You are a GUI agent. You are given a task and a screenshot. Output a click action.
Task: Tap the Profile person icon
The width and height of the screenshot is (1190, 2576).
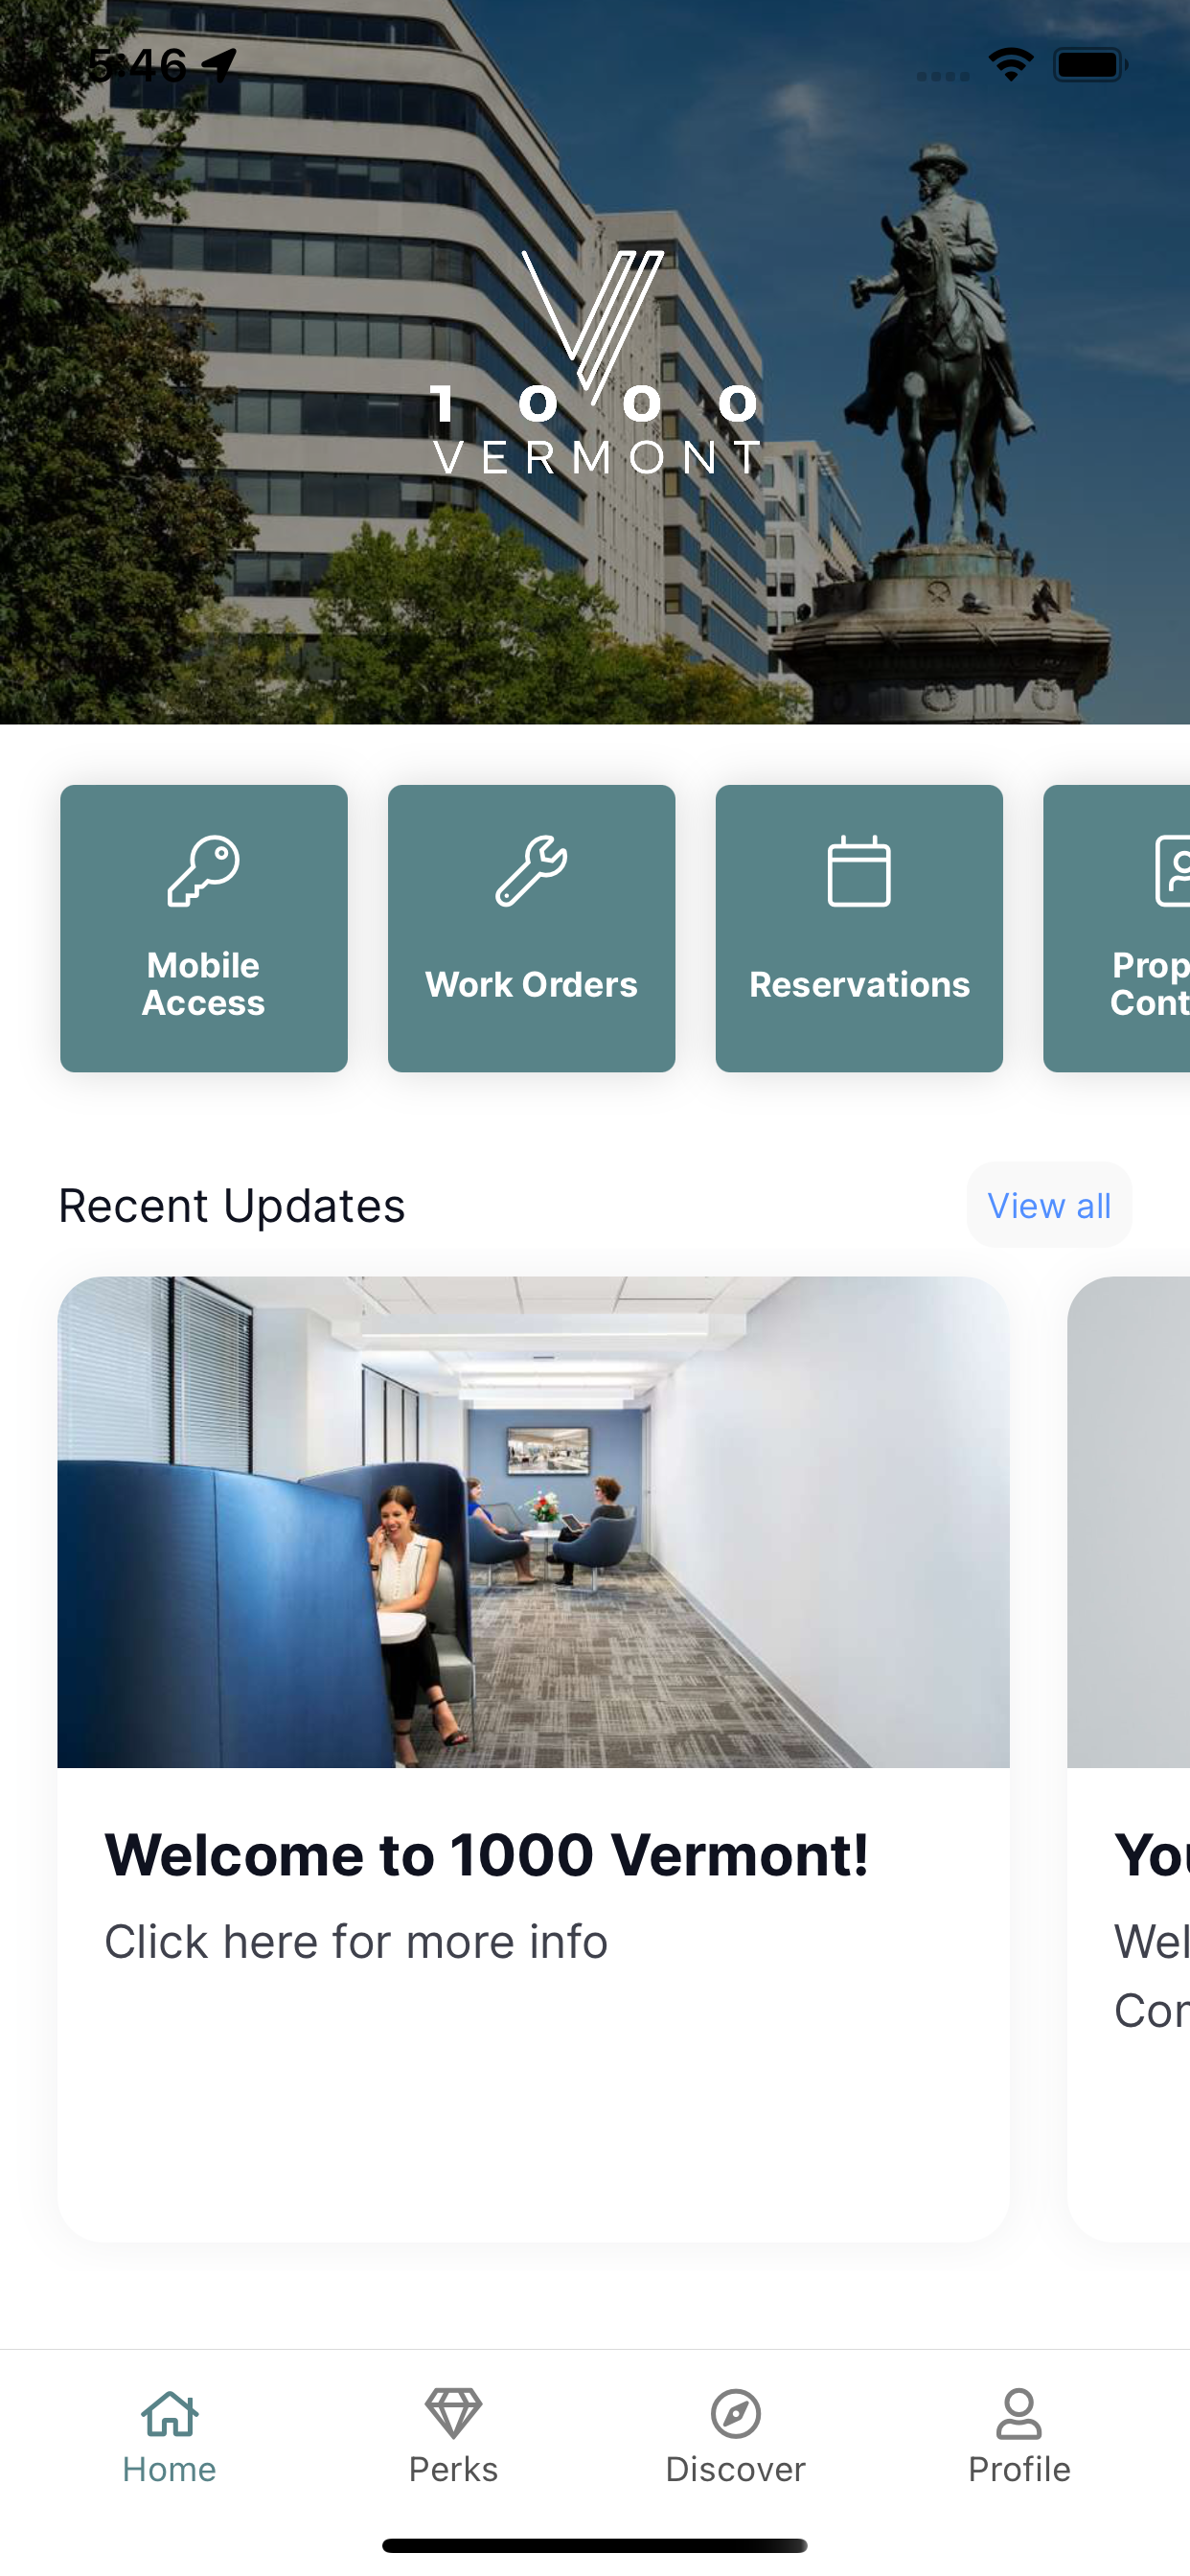tap(1019, 2413)
